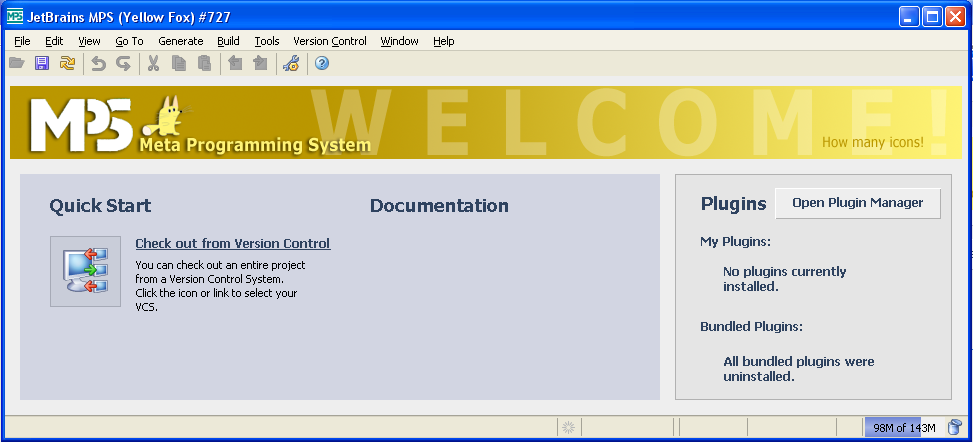Open Settings via the wrench icon
The width and height of the screenshot is (973, 442).
point(291,63)
